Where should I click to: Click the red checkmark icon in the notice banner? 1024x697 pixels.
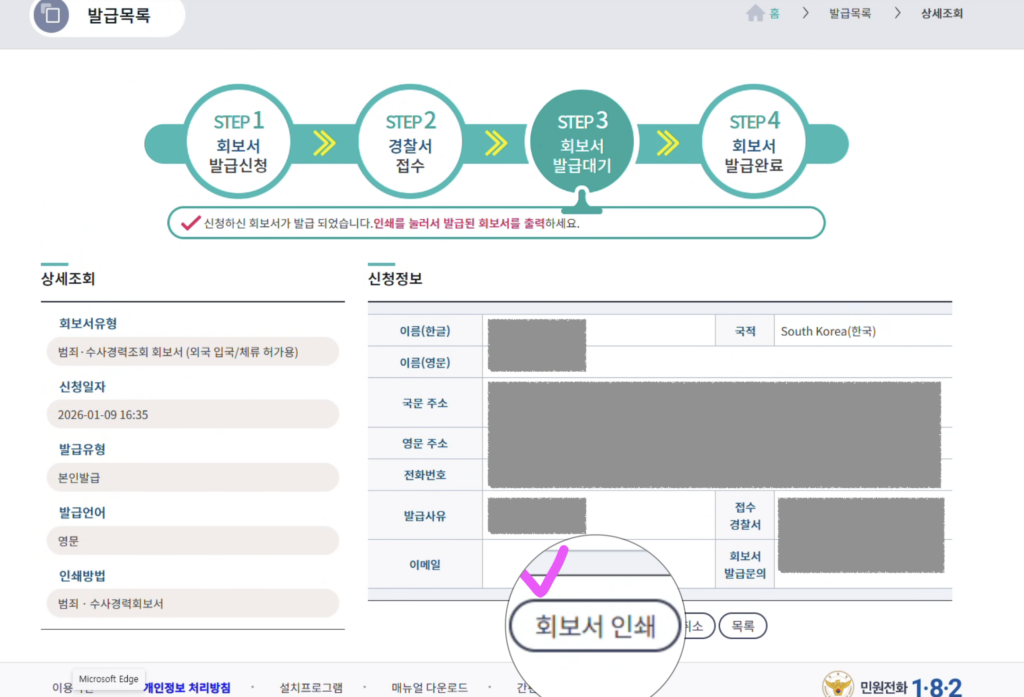(189, 224)
